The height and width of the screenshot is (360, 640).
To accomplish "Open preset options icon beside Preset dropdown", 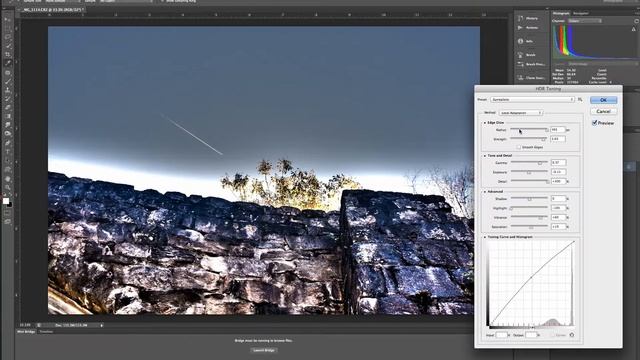I will [580, 99].
